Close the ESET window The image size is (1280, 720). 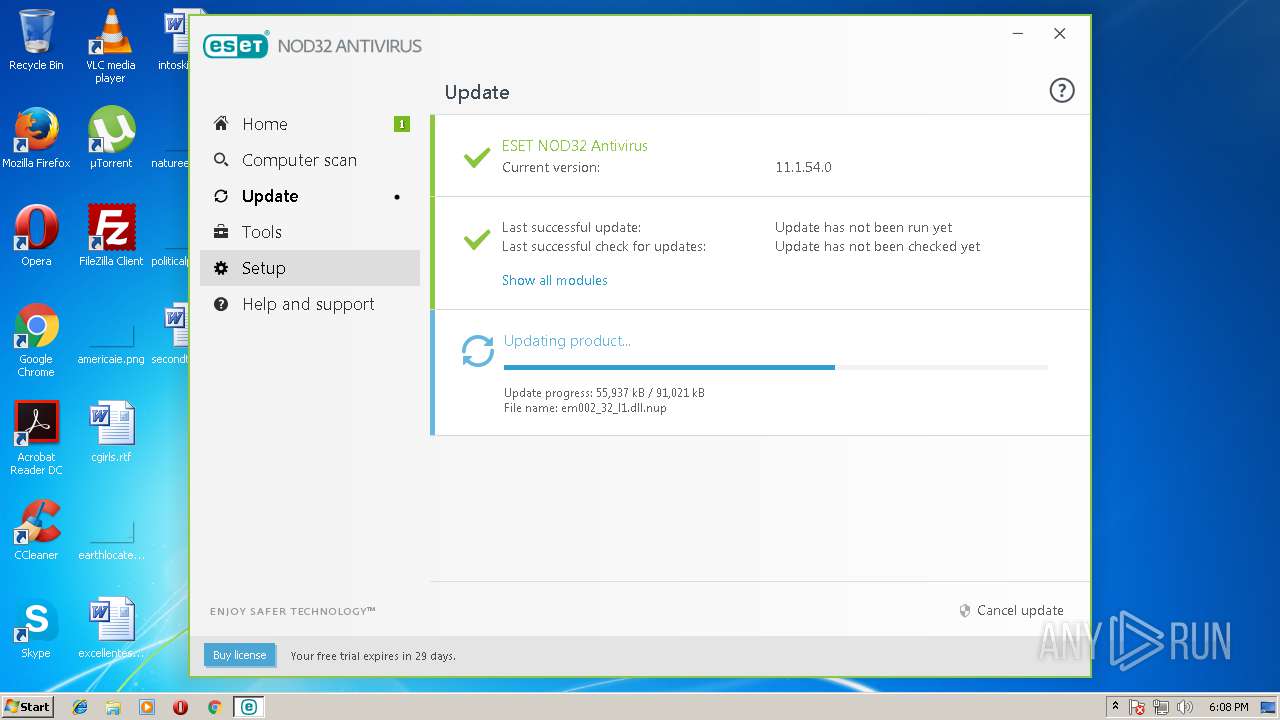[x=1059, y=34]
